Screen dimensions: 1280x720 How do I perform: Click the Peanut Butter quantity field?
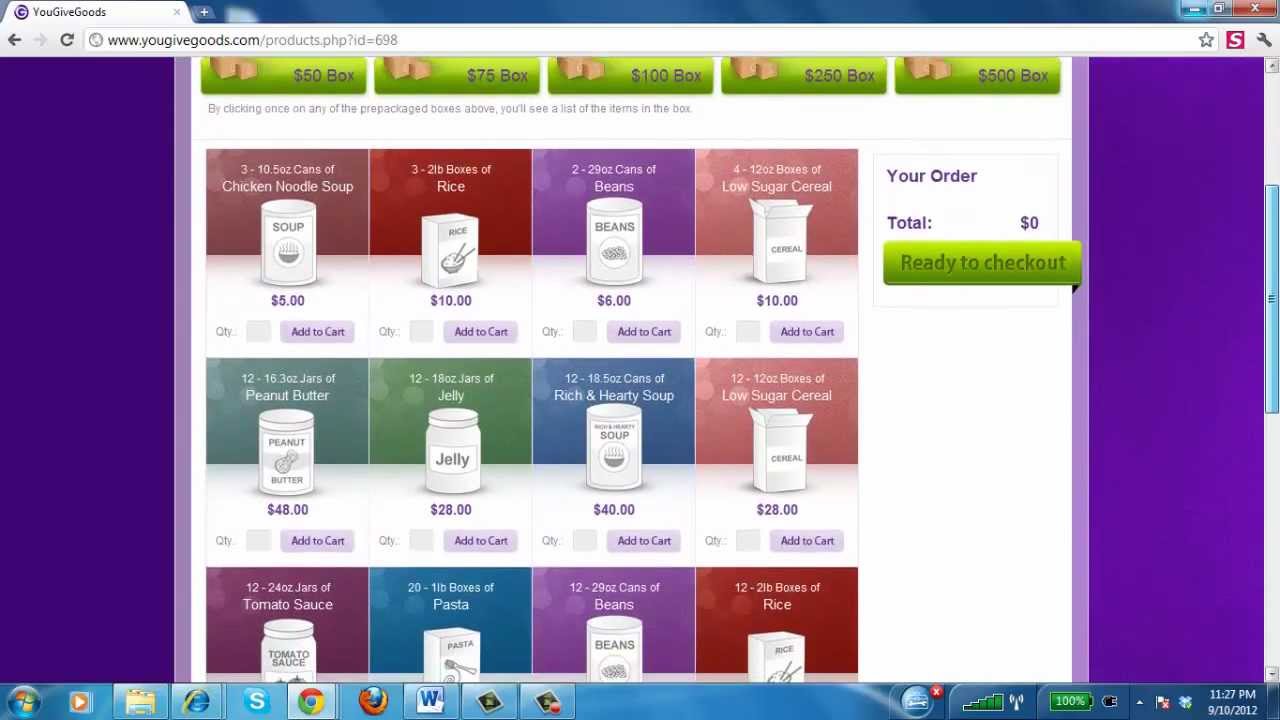[258, 541]
